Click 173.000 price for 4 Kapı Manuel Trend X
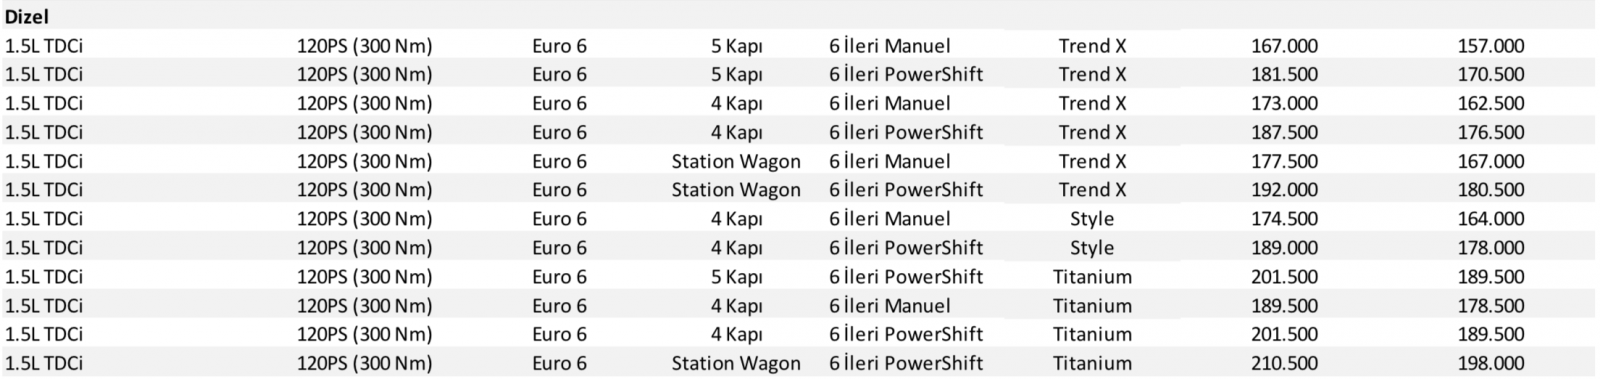 point(1284,104)
